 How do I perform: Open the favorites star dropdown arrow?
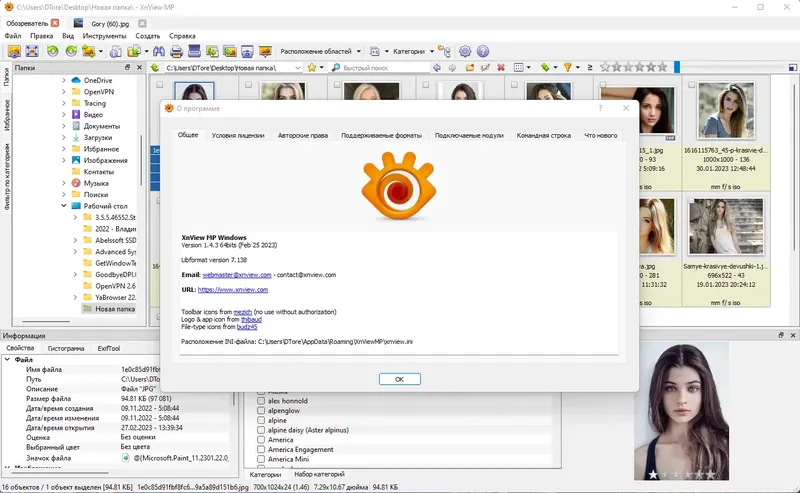(321, 67)
